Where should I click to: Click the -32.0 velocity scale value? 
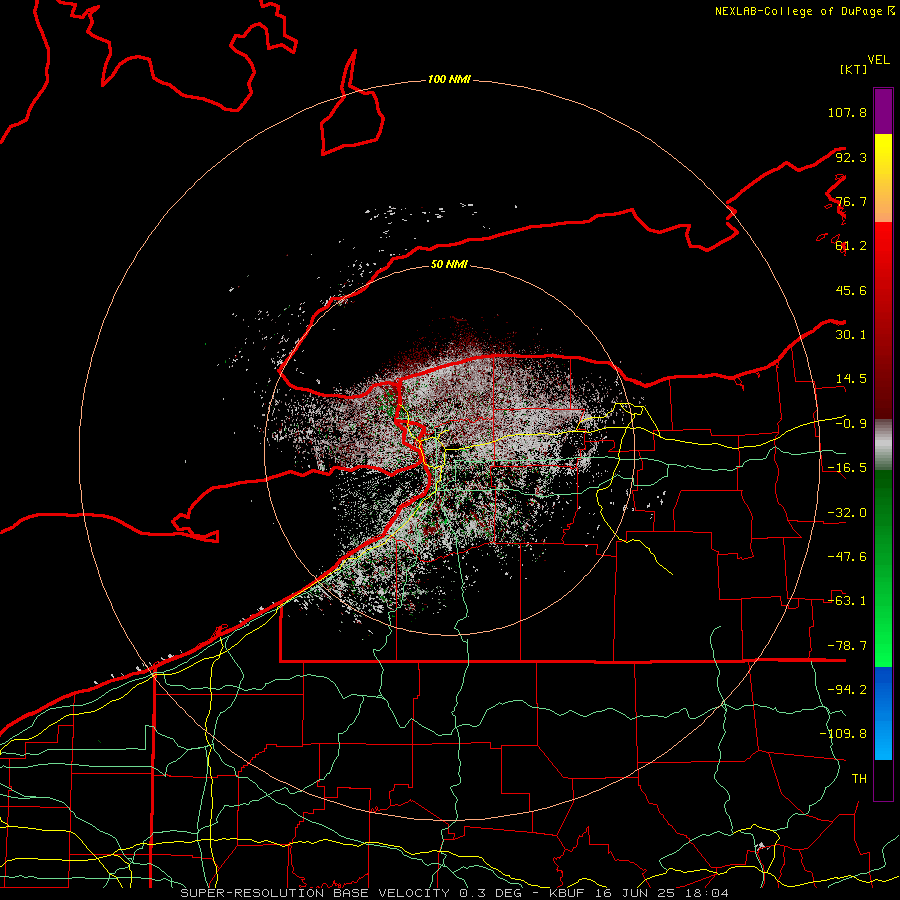tap(847, 513)
